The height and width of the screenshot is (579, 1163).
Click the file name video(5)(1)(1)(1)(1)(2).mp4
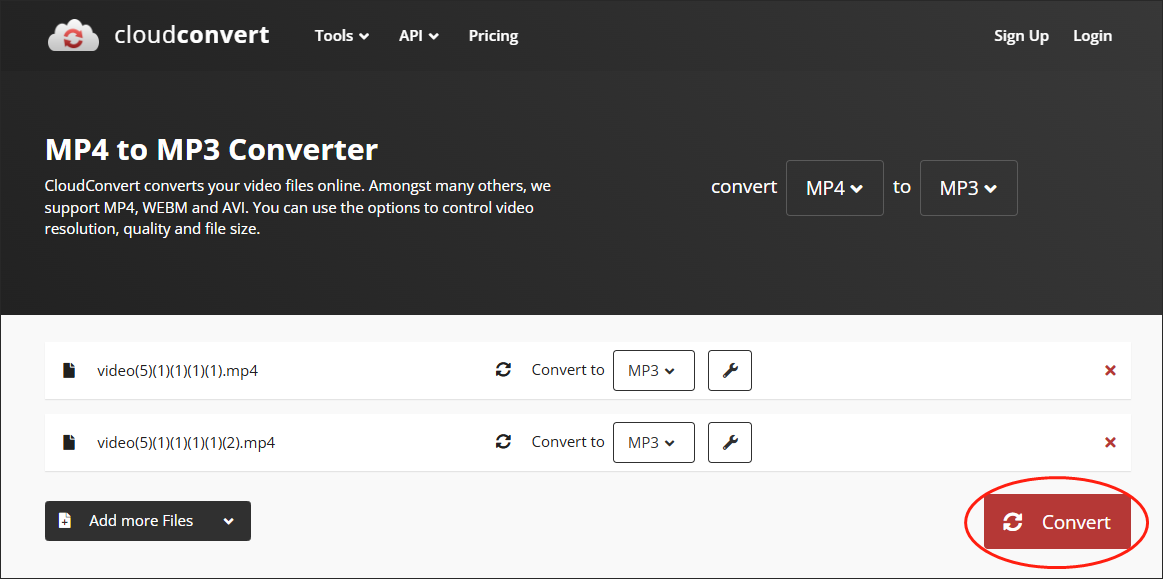(x=186, y=443)
